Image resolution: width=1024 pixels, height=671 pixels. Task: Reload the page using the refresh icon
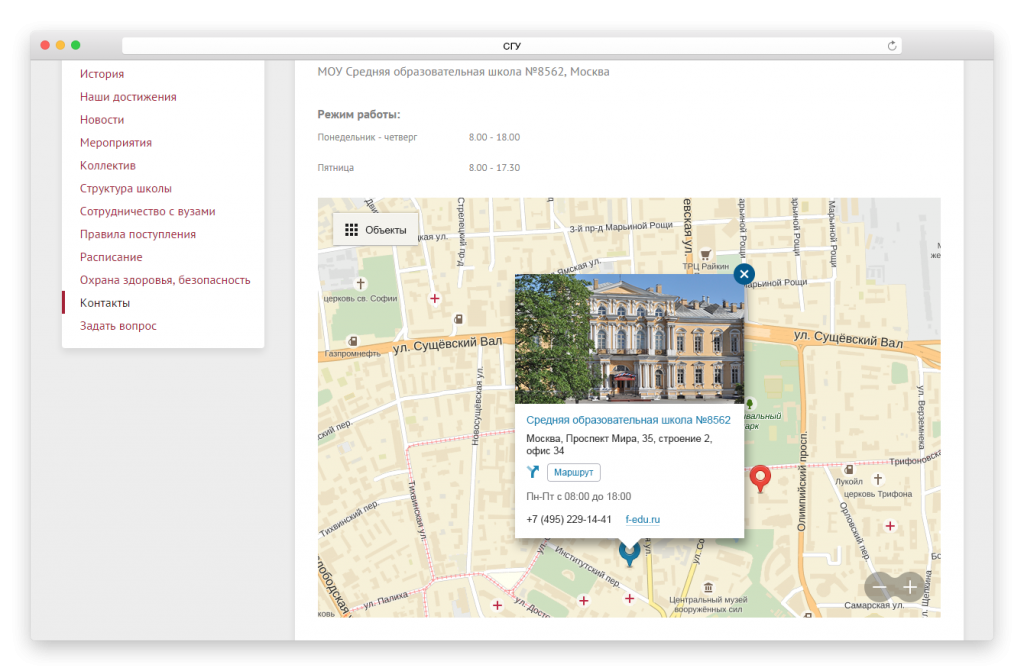(891, 46)
